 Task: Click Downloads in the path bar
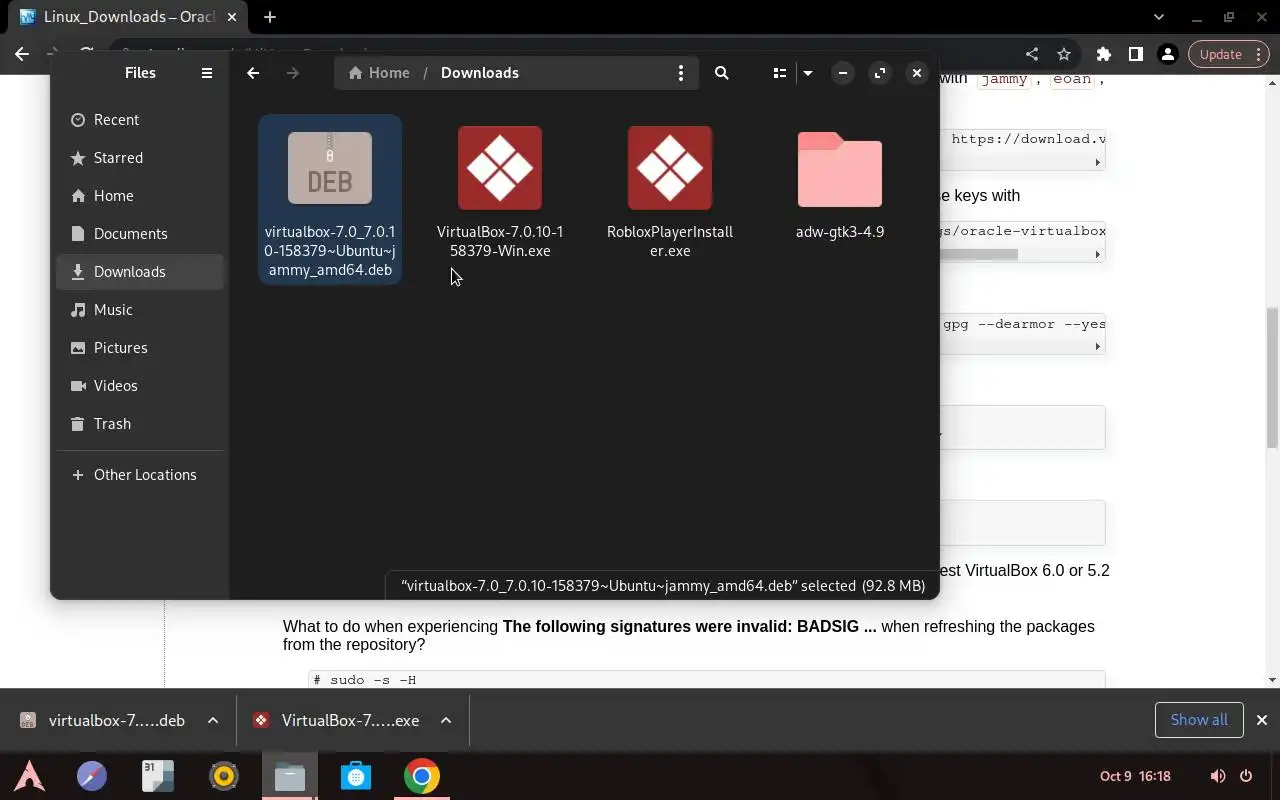click(x=480, y=73)
